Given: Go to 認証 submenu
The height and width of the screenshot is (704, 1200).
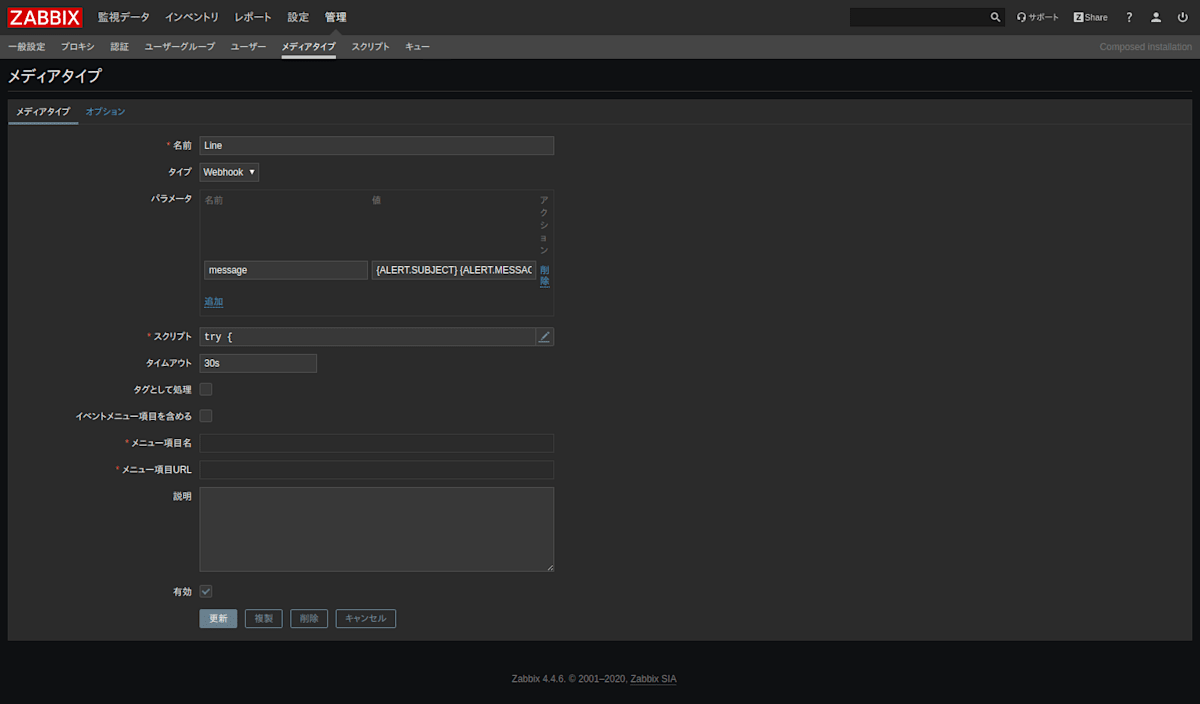Looking at the screenshot, I should click(x=120, y=47).
